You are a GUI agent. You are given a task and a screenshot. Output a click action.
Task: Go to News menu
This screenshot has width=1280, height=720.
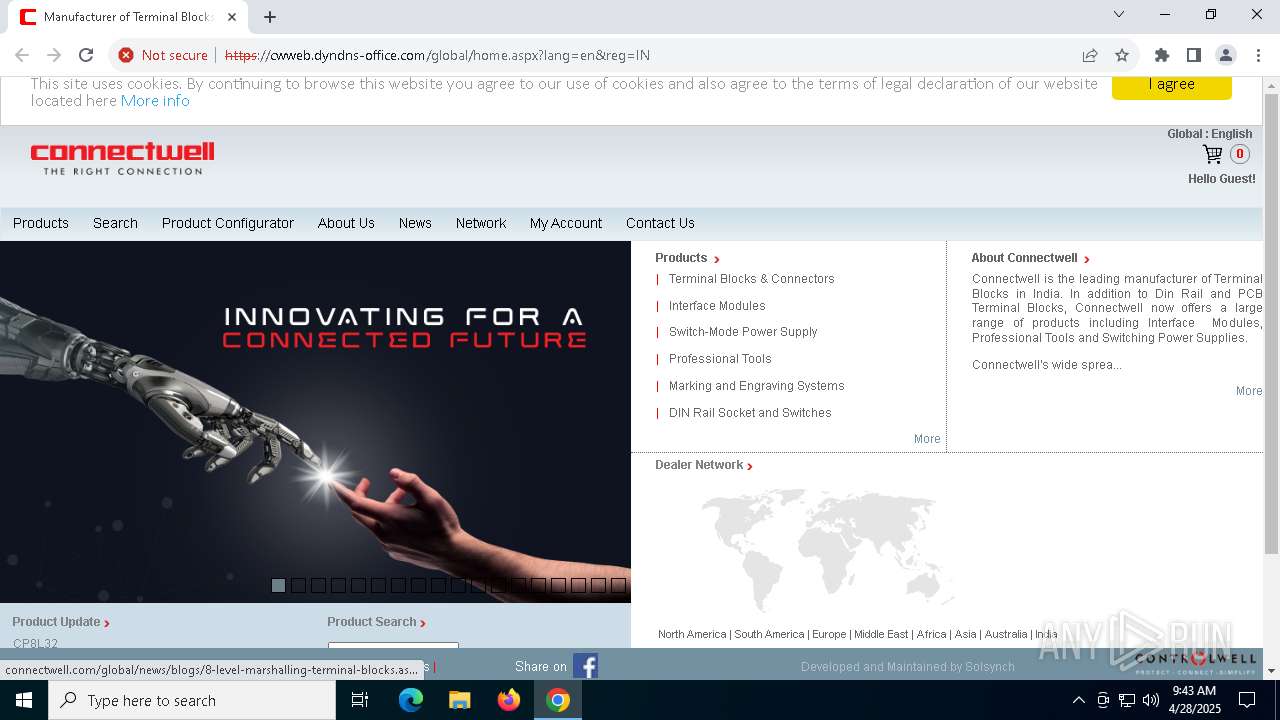point(415,223)
